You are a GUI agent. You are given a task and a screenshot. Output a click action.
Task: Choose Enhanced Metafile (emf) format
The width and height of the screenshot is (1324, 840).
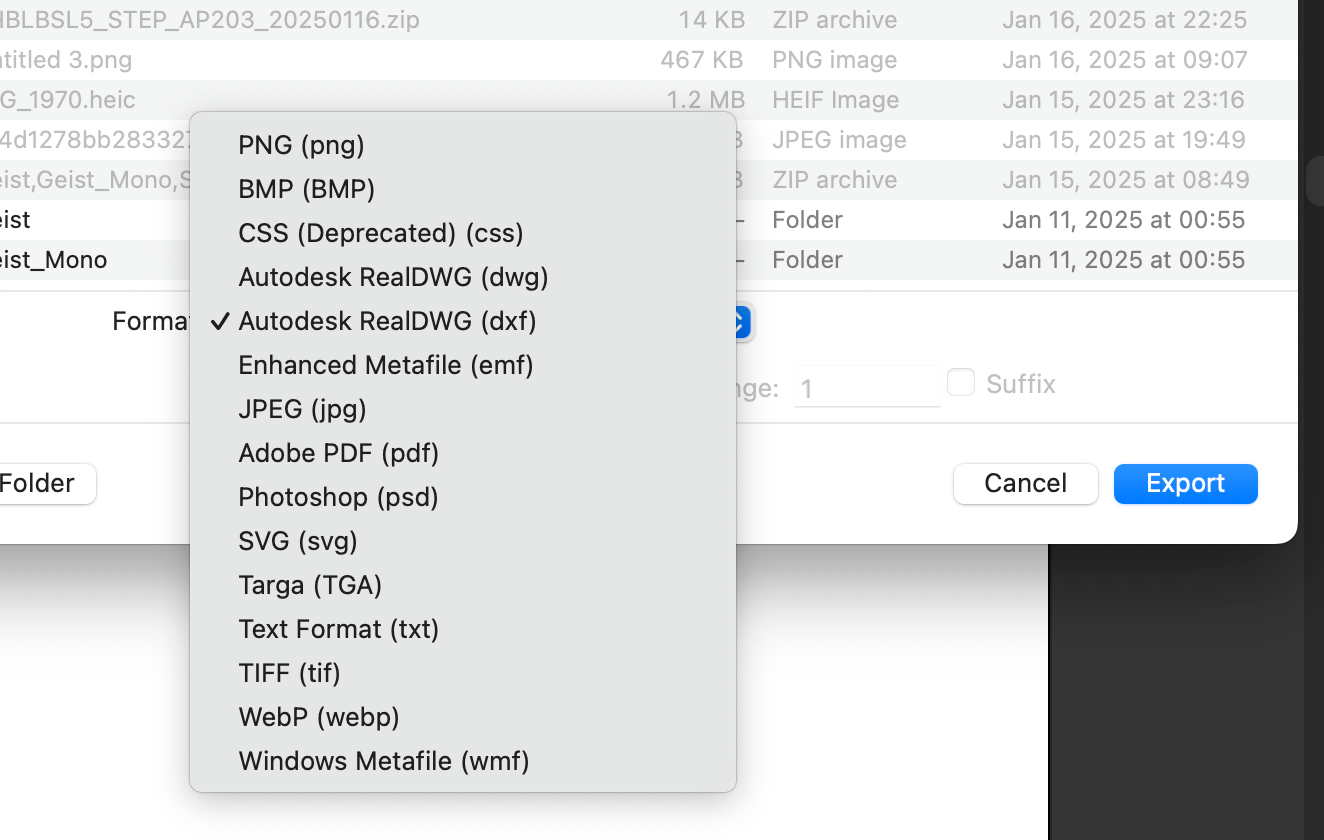[385, 365]
